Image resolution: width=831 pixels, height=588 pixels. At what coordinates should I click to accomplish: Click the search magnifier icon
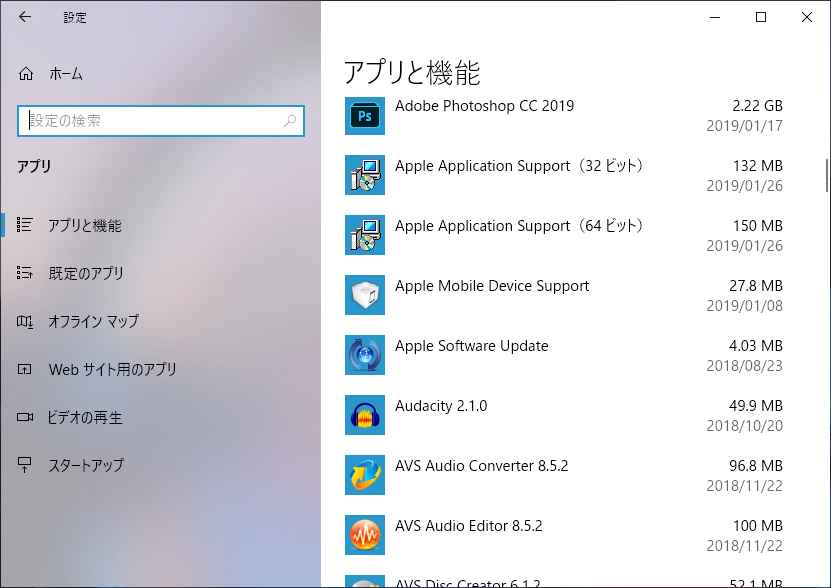[290, 121]
